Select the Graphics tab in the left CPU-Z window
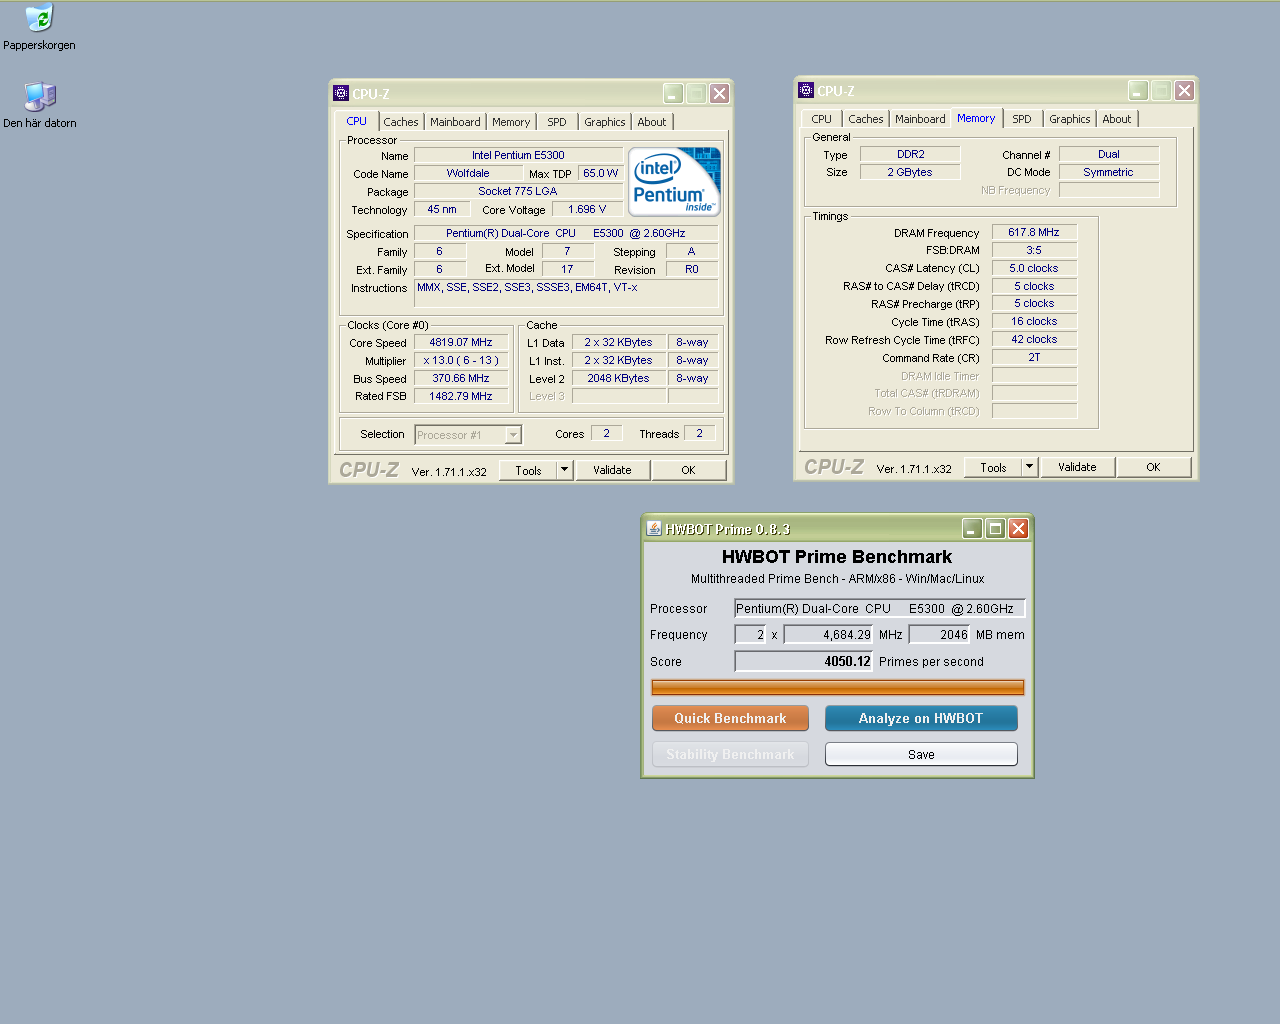Image resolution: width=1280 pixels, height=1024 pixels. point(605,122)
